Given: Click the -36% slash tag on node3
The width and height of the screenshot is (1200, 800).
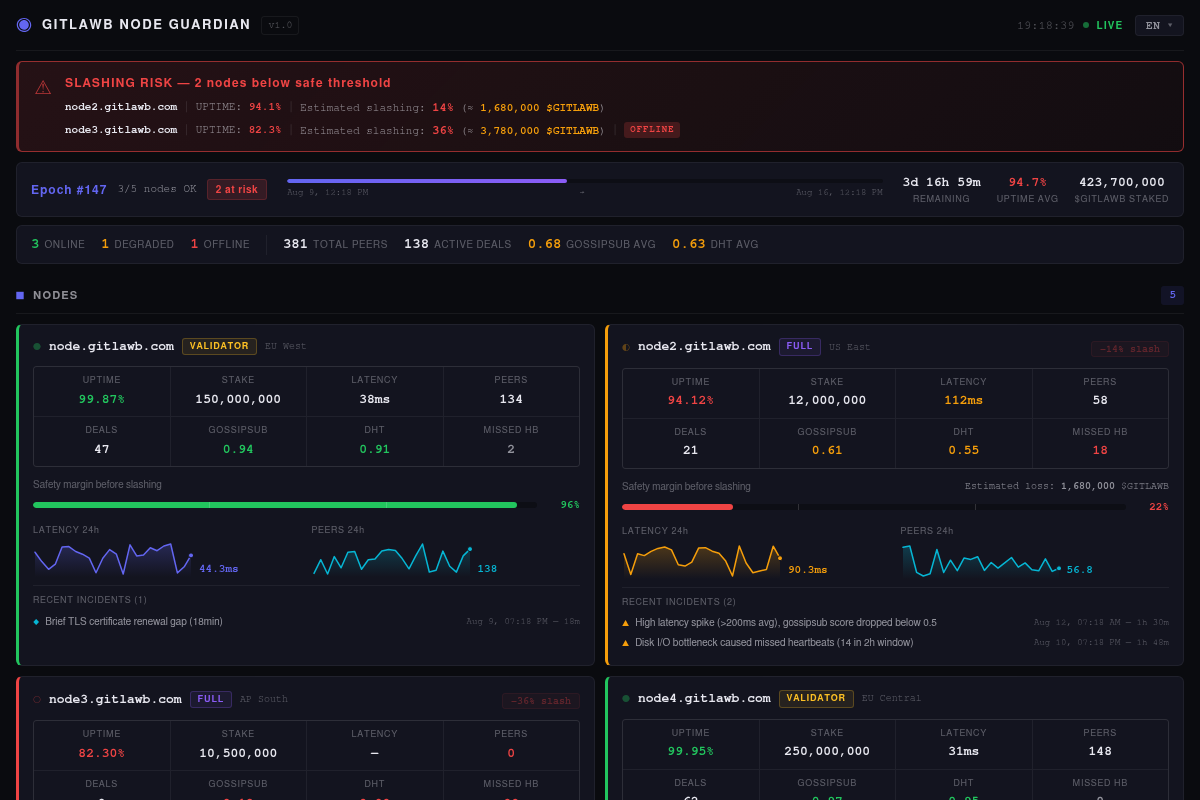Looking at the screenshot, I should [541, 701].
